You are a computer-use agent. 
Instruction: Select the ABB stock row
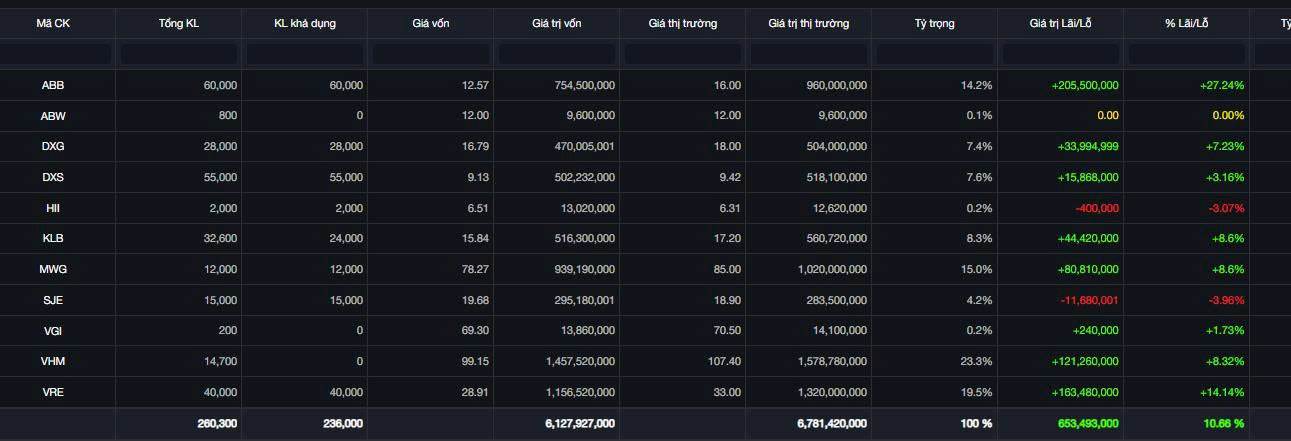click(53, 86)
